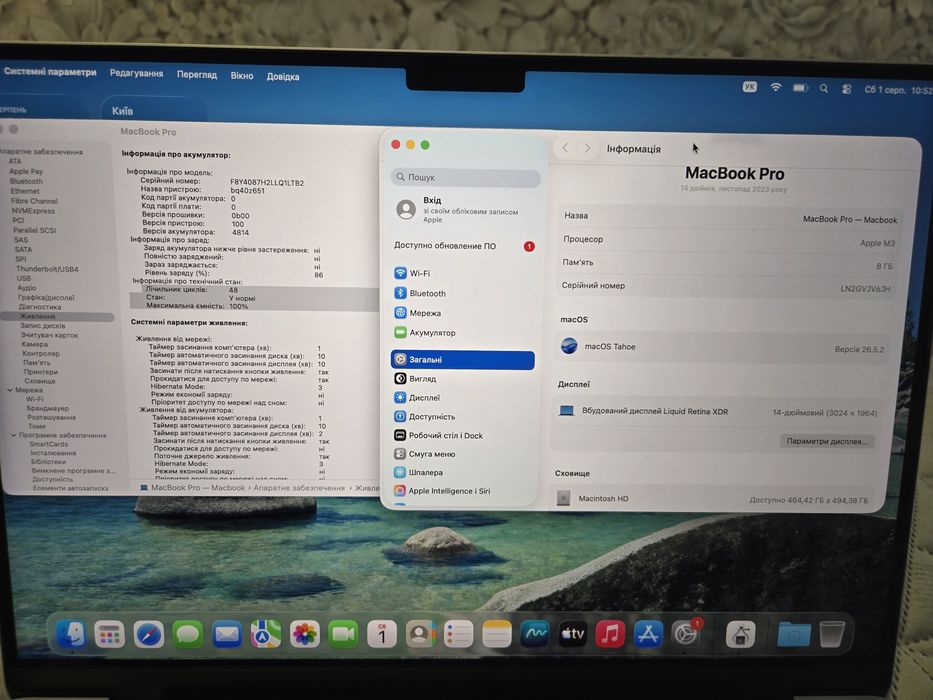Open Мережа settings section
The width and height of the screenshot is (933, 700).
coord(463,313)
